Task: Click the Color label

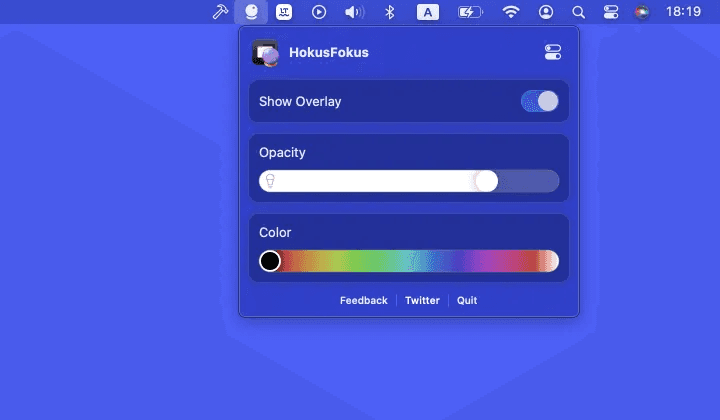Action: (275, 232)
